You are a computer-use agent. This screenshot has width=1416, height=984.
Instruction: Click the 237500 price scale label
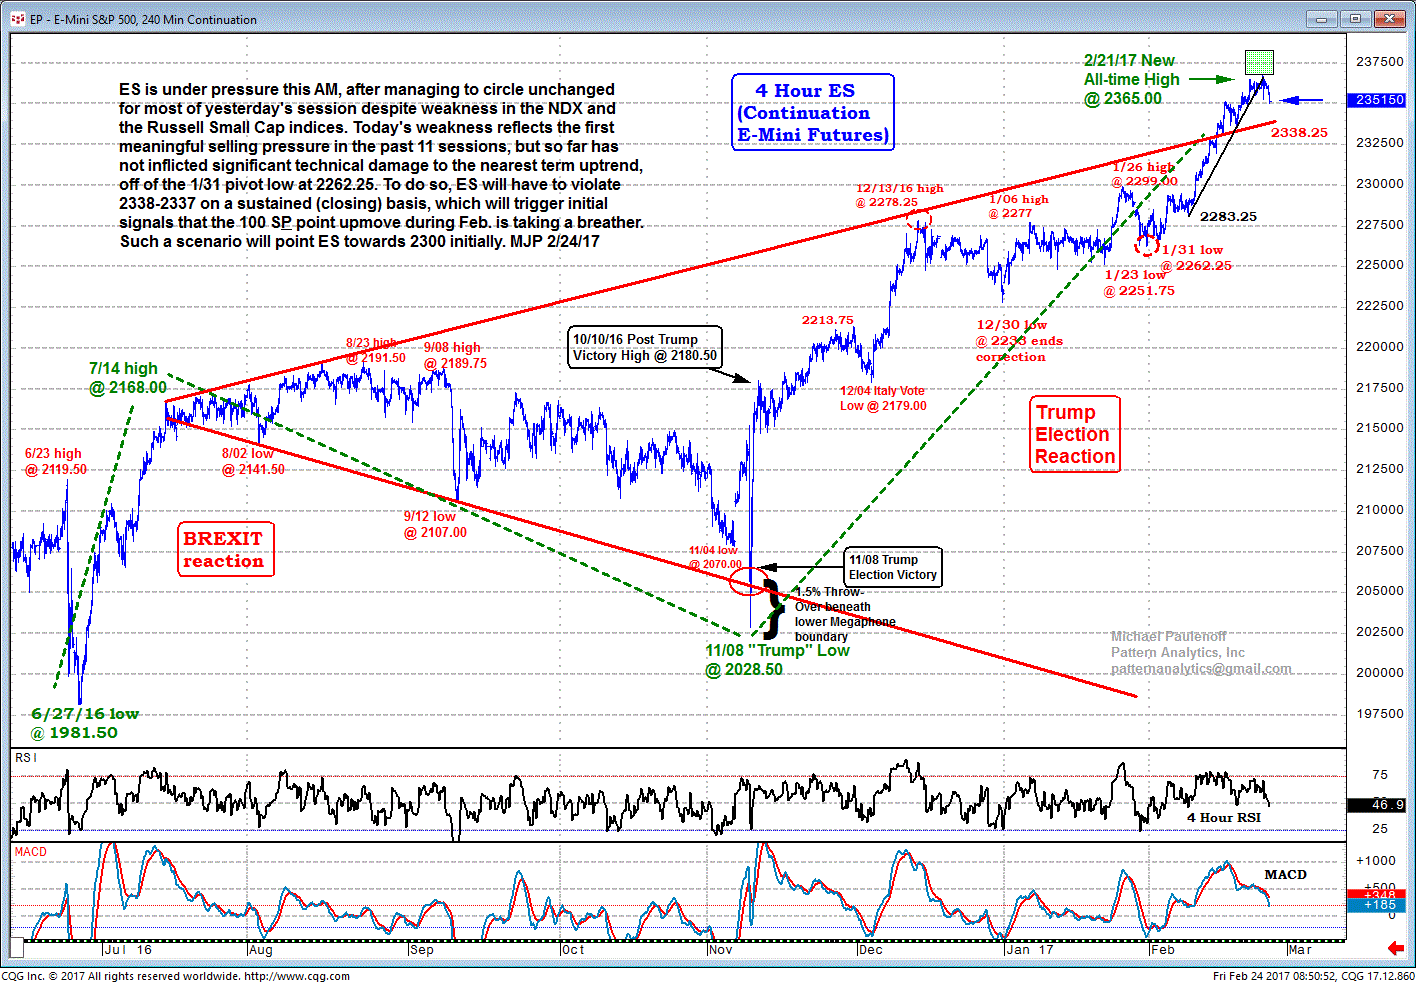point(1380,61)
